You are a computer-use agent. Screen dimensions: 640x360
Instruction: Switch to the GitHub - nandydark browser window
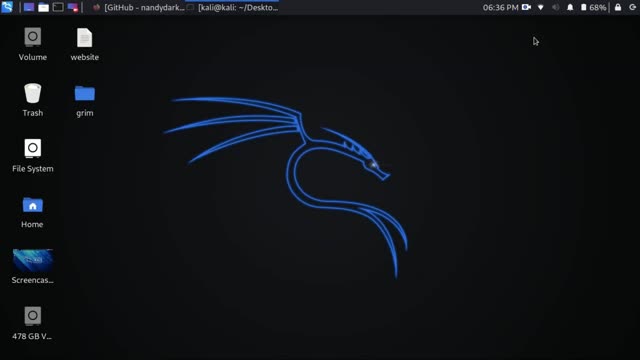138,7
